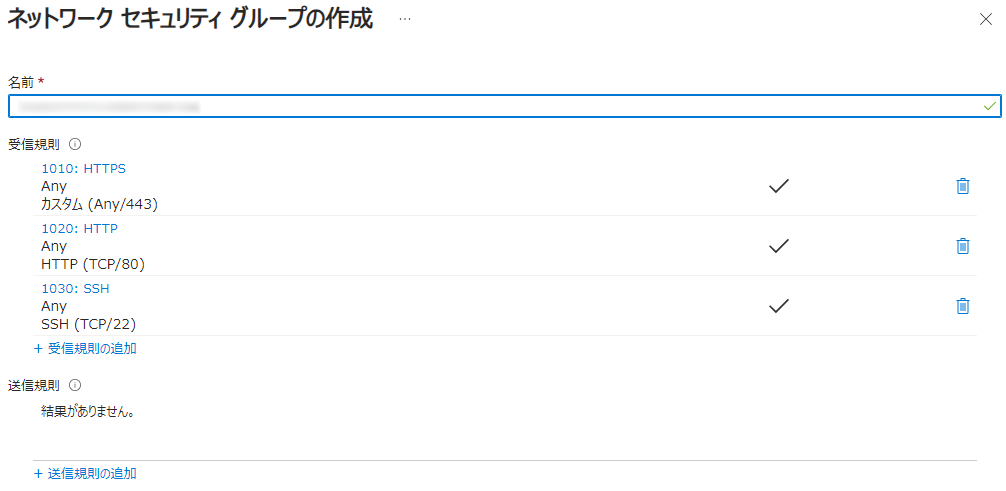Image resolution: width=1006 pixels, height=491 pixels.
Task: Click + 受信規則の追加 to add inbound rule
Action: [x=85, y=349]
